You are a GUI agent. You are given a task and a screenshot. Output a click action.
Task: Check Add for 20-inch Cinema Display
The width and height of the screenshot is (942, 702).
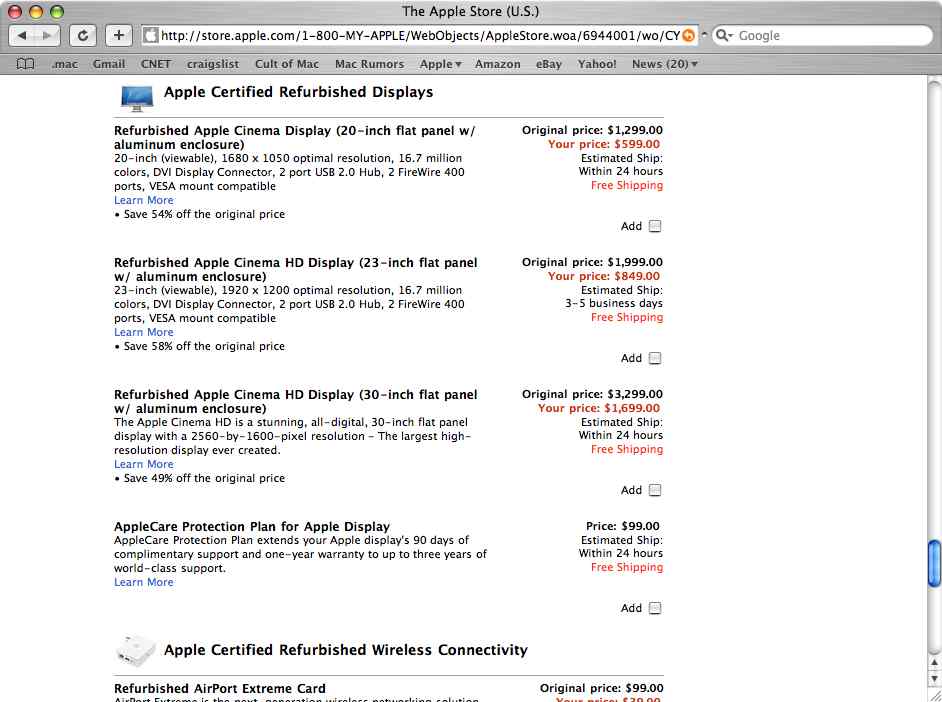tap(655, 226)
